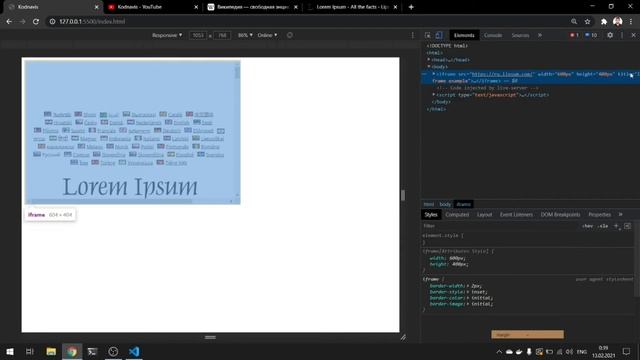Open device toolbar more options menu
Screen dimensions: 640x360
[412, 35]
